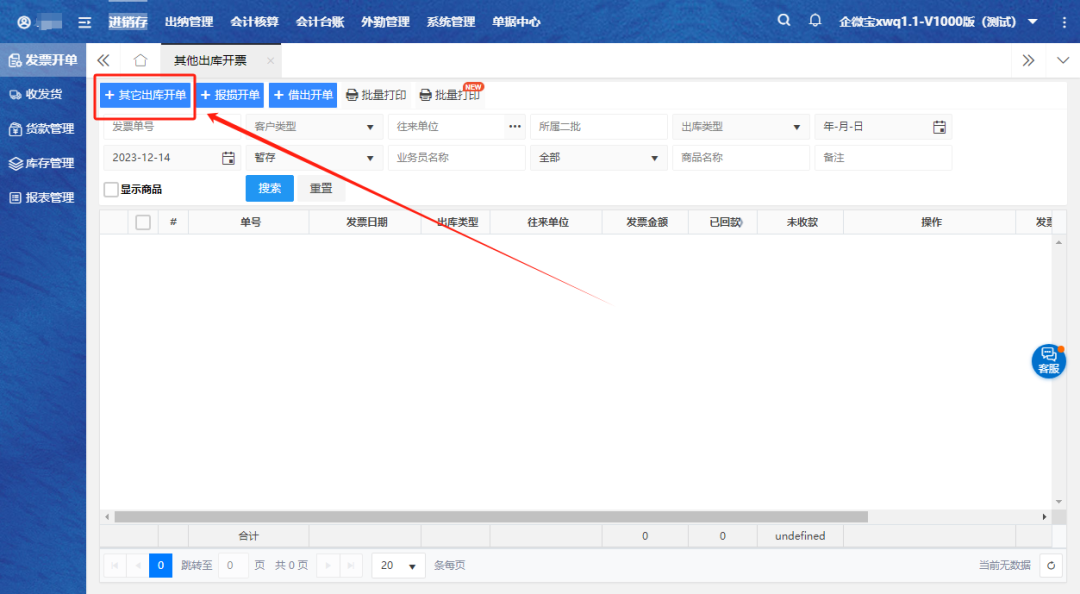Go to next page arrow
This screenshot has height=594, width=1080.
[x=328, y=566]
